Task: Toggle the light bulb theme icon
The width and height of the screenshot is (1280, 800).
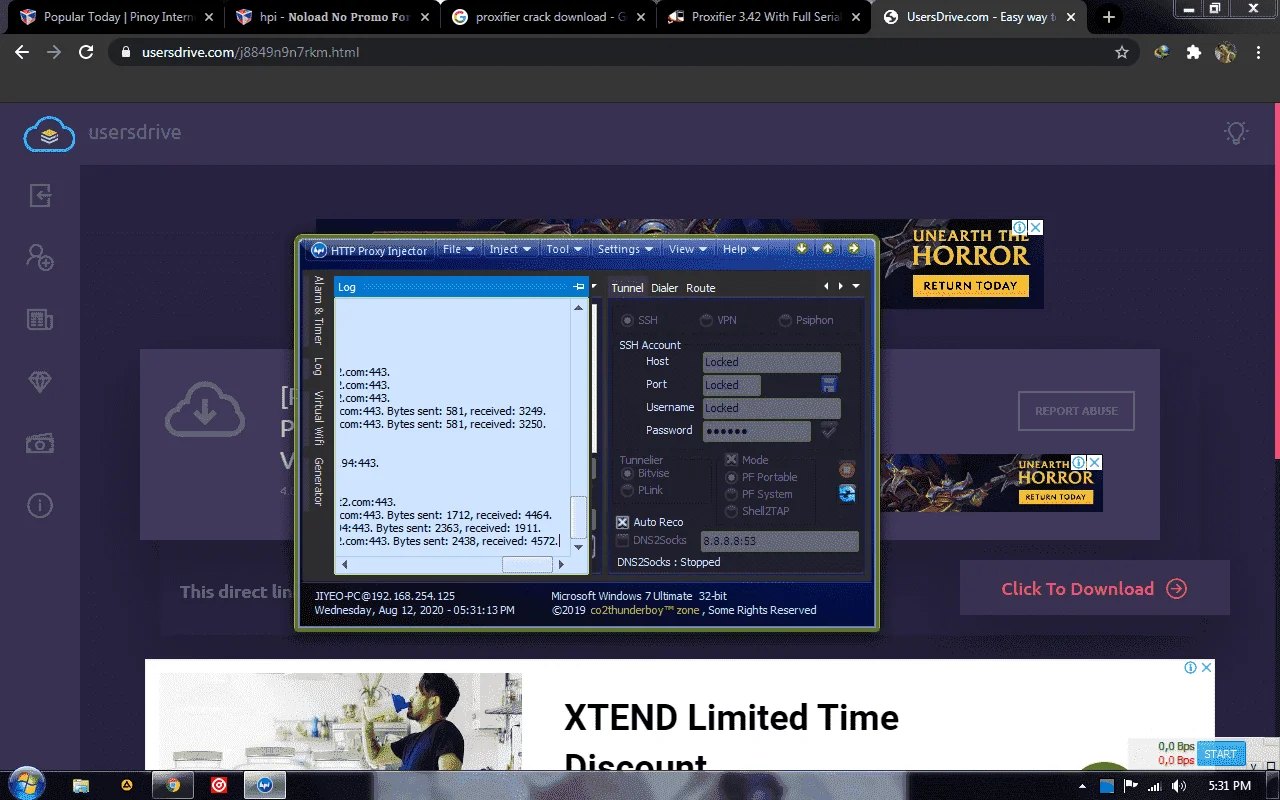Action: click(x=1237, y=133)
